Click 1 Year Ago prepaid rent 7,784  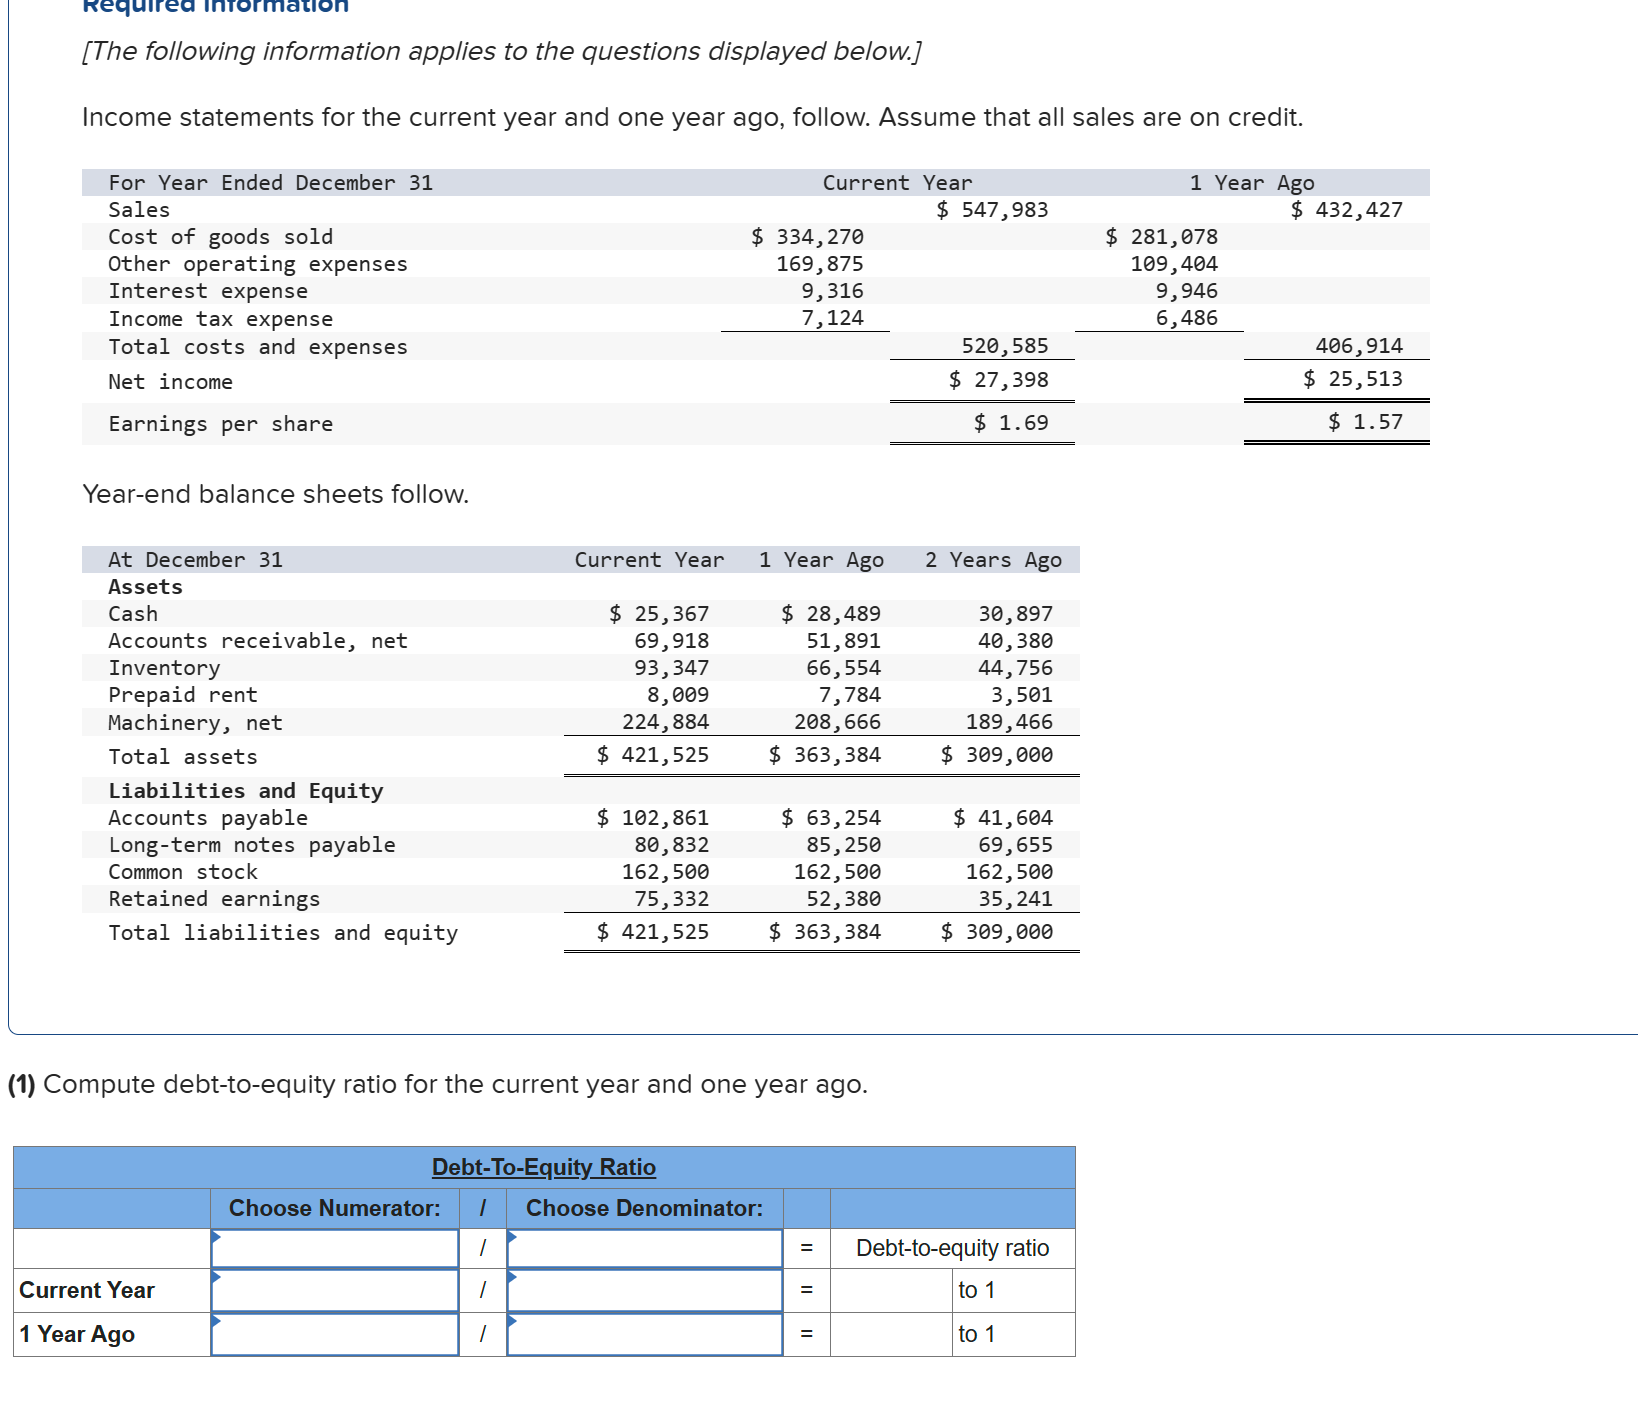coord(849,695)
